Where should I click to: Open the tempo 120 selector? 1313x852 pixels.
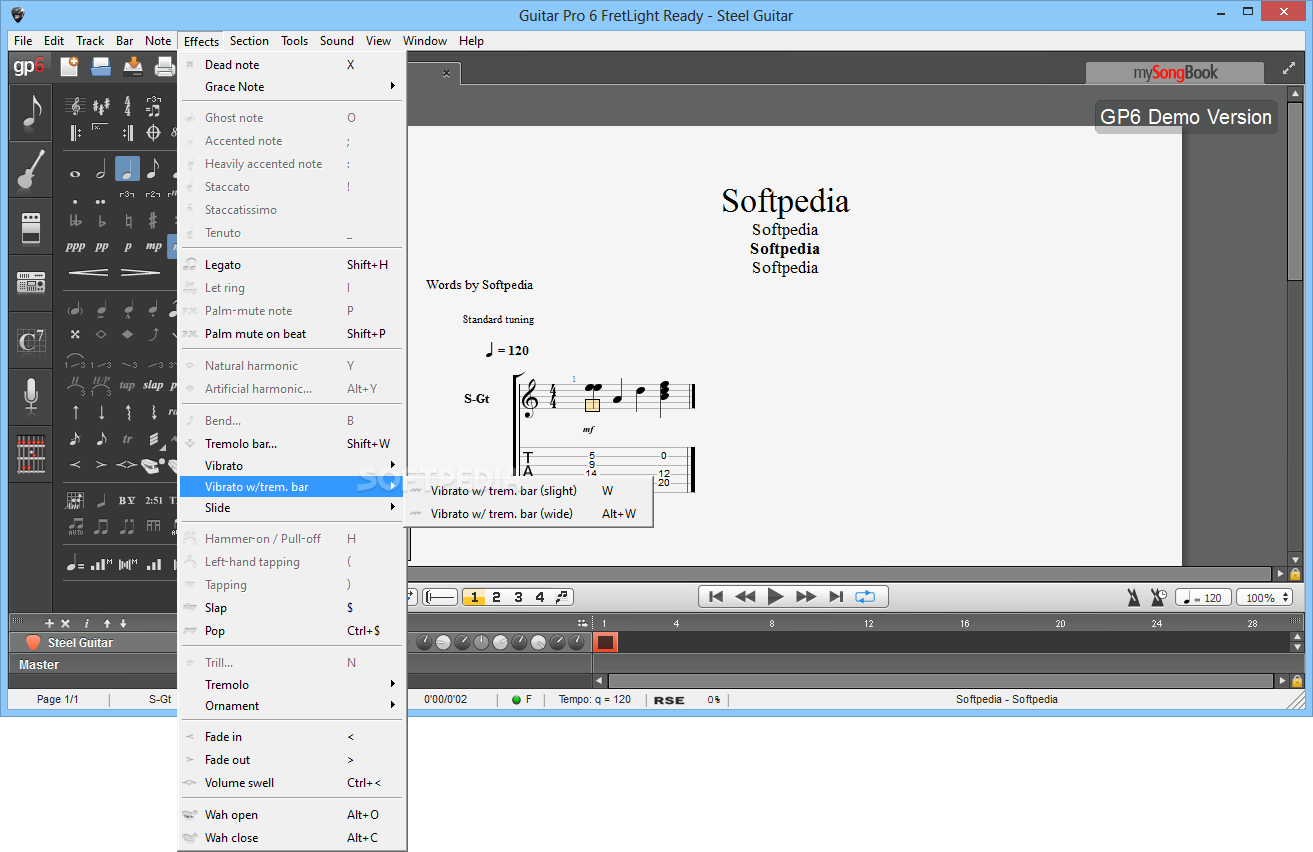(x=1203, y=597)
